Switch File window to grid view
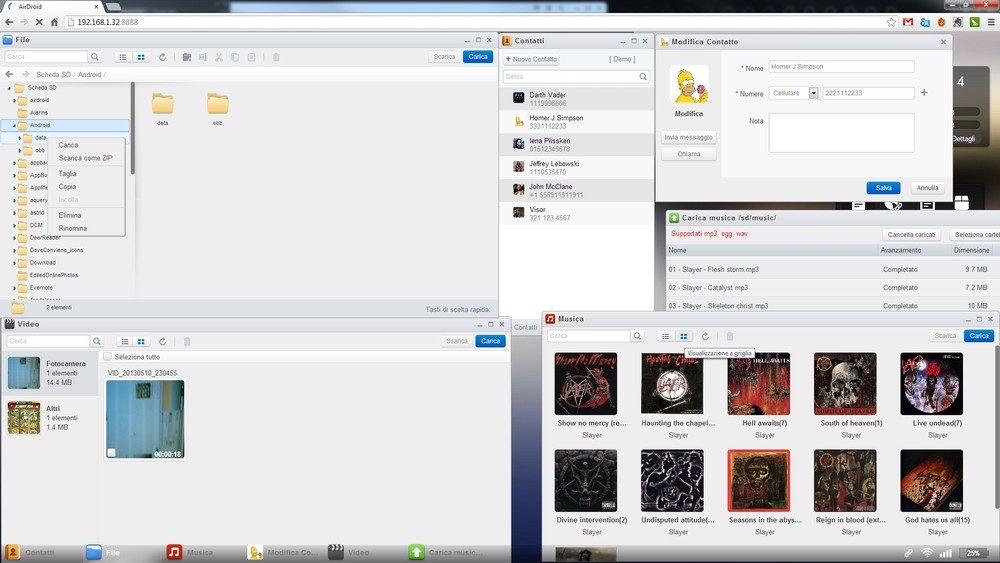The width and height of the screenshot is (1000, 563). tap(141, 57)
